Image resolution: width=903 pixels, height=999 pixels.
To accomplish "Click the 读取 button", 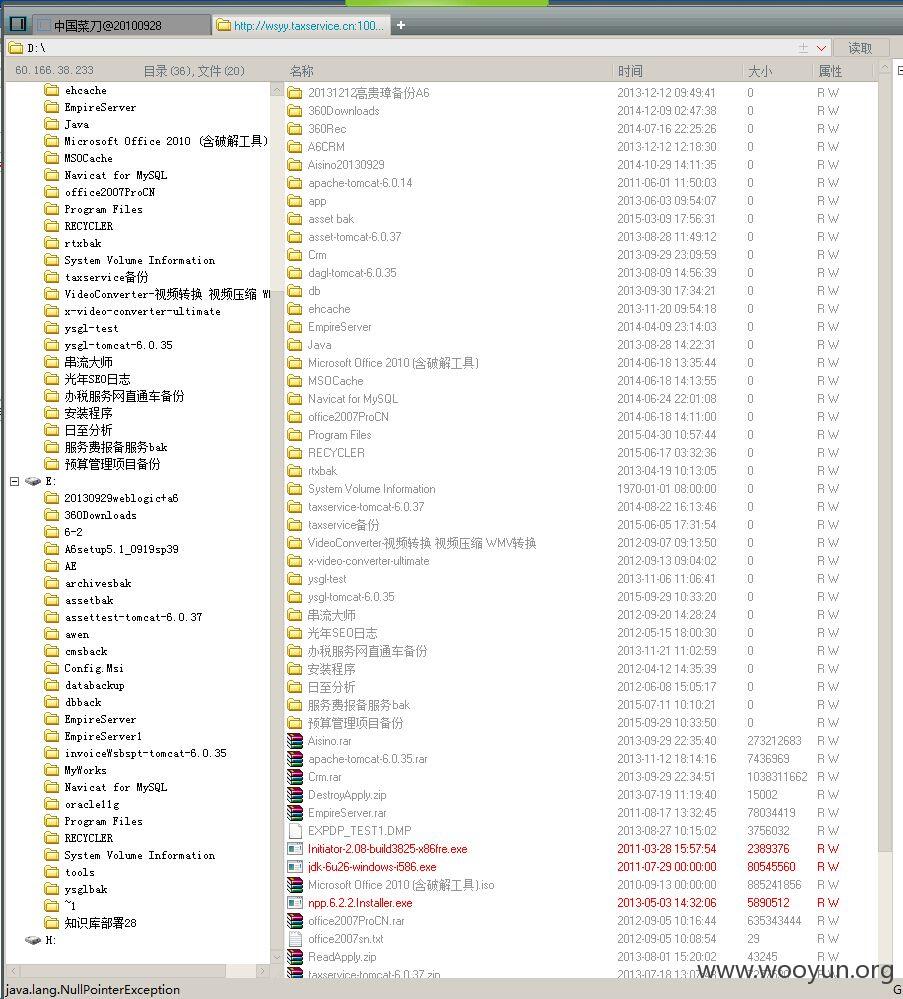I will 860,48.
